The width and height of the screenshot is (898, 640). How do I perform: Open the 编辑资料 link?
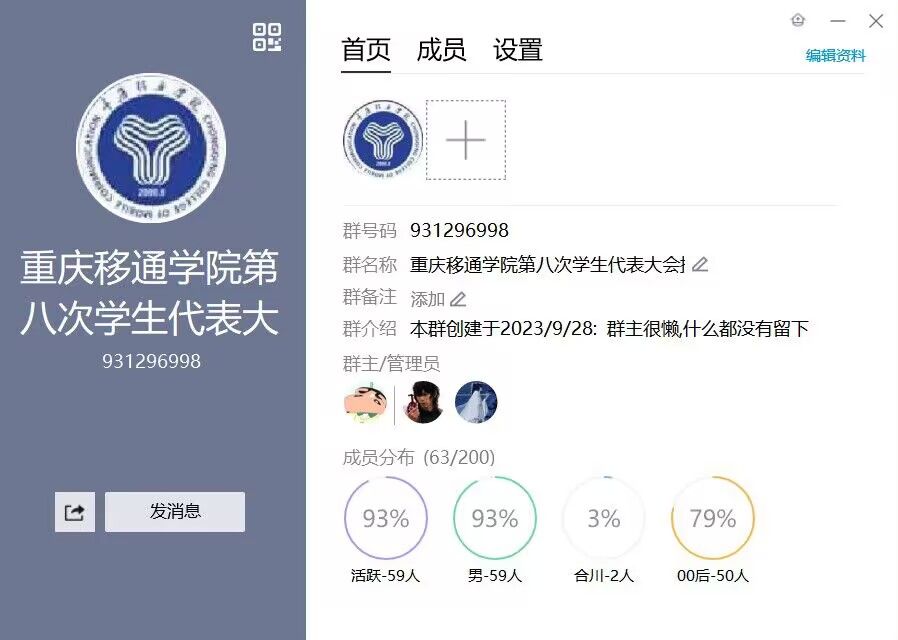(836, 56)
